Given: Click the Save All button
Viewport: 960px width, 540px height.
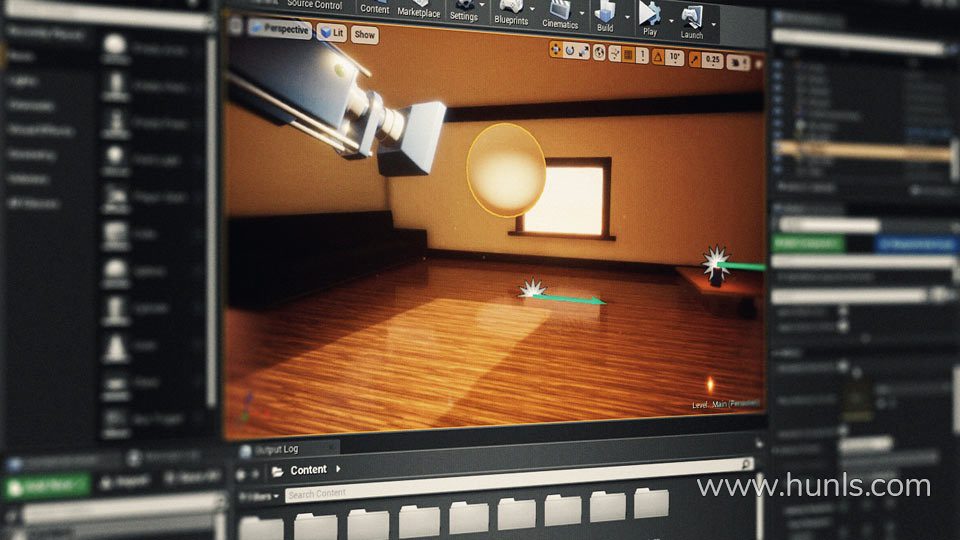Looking at the screenshot, I should [x=192, y=478].
